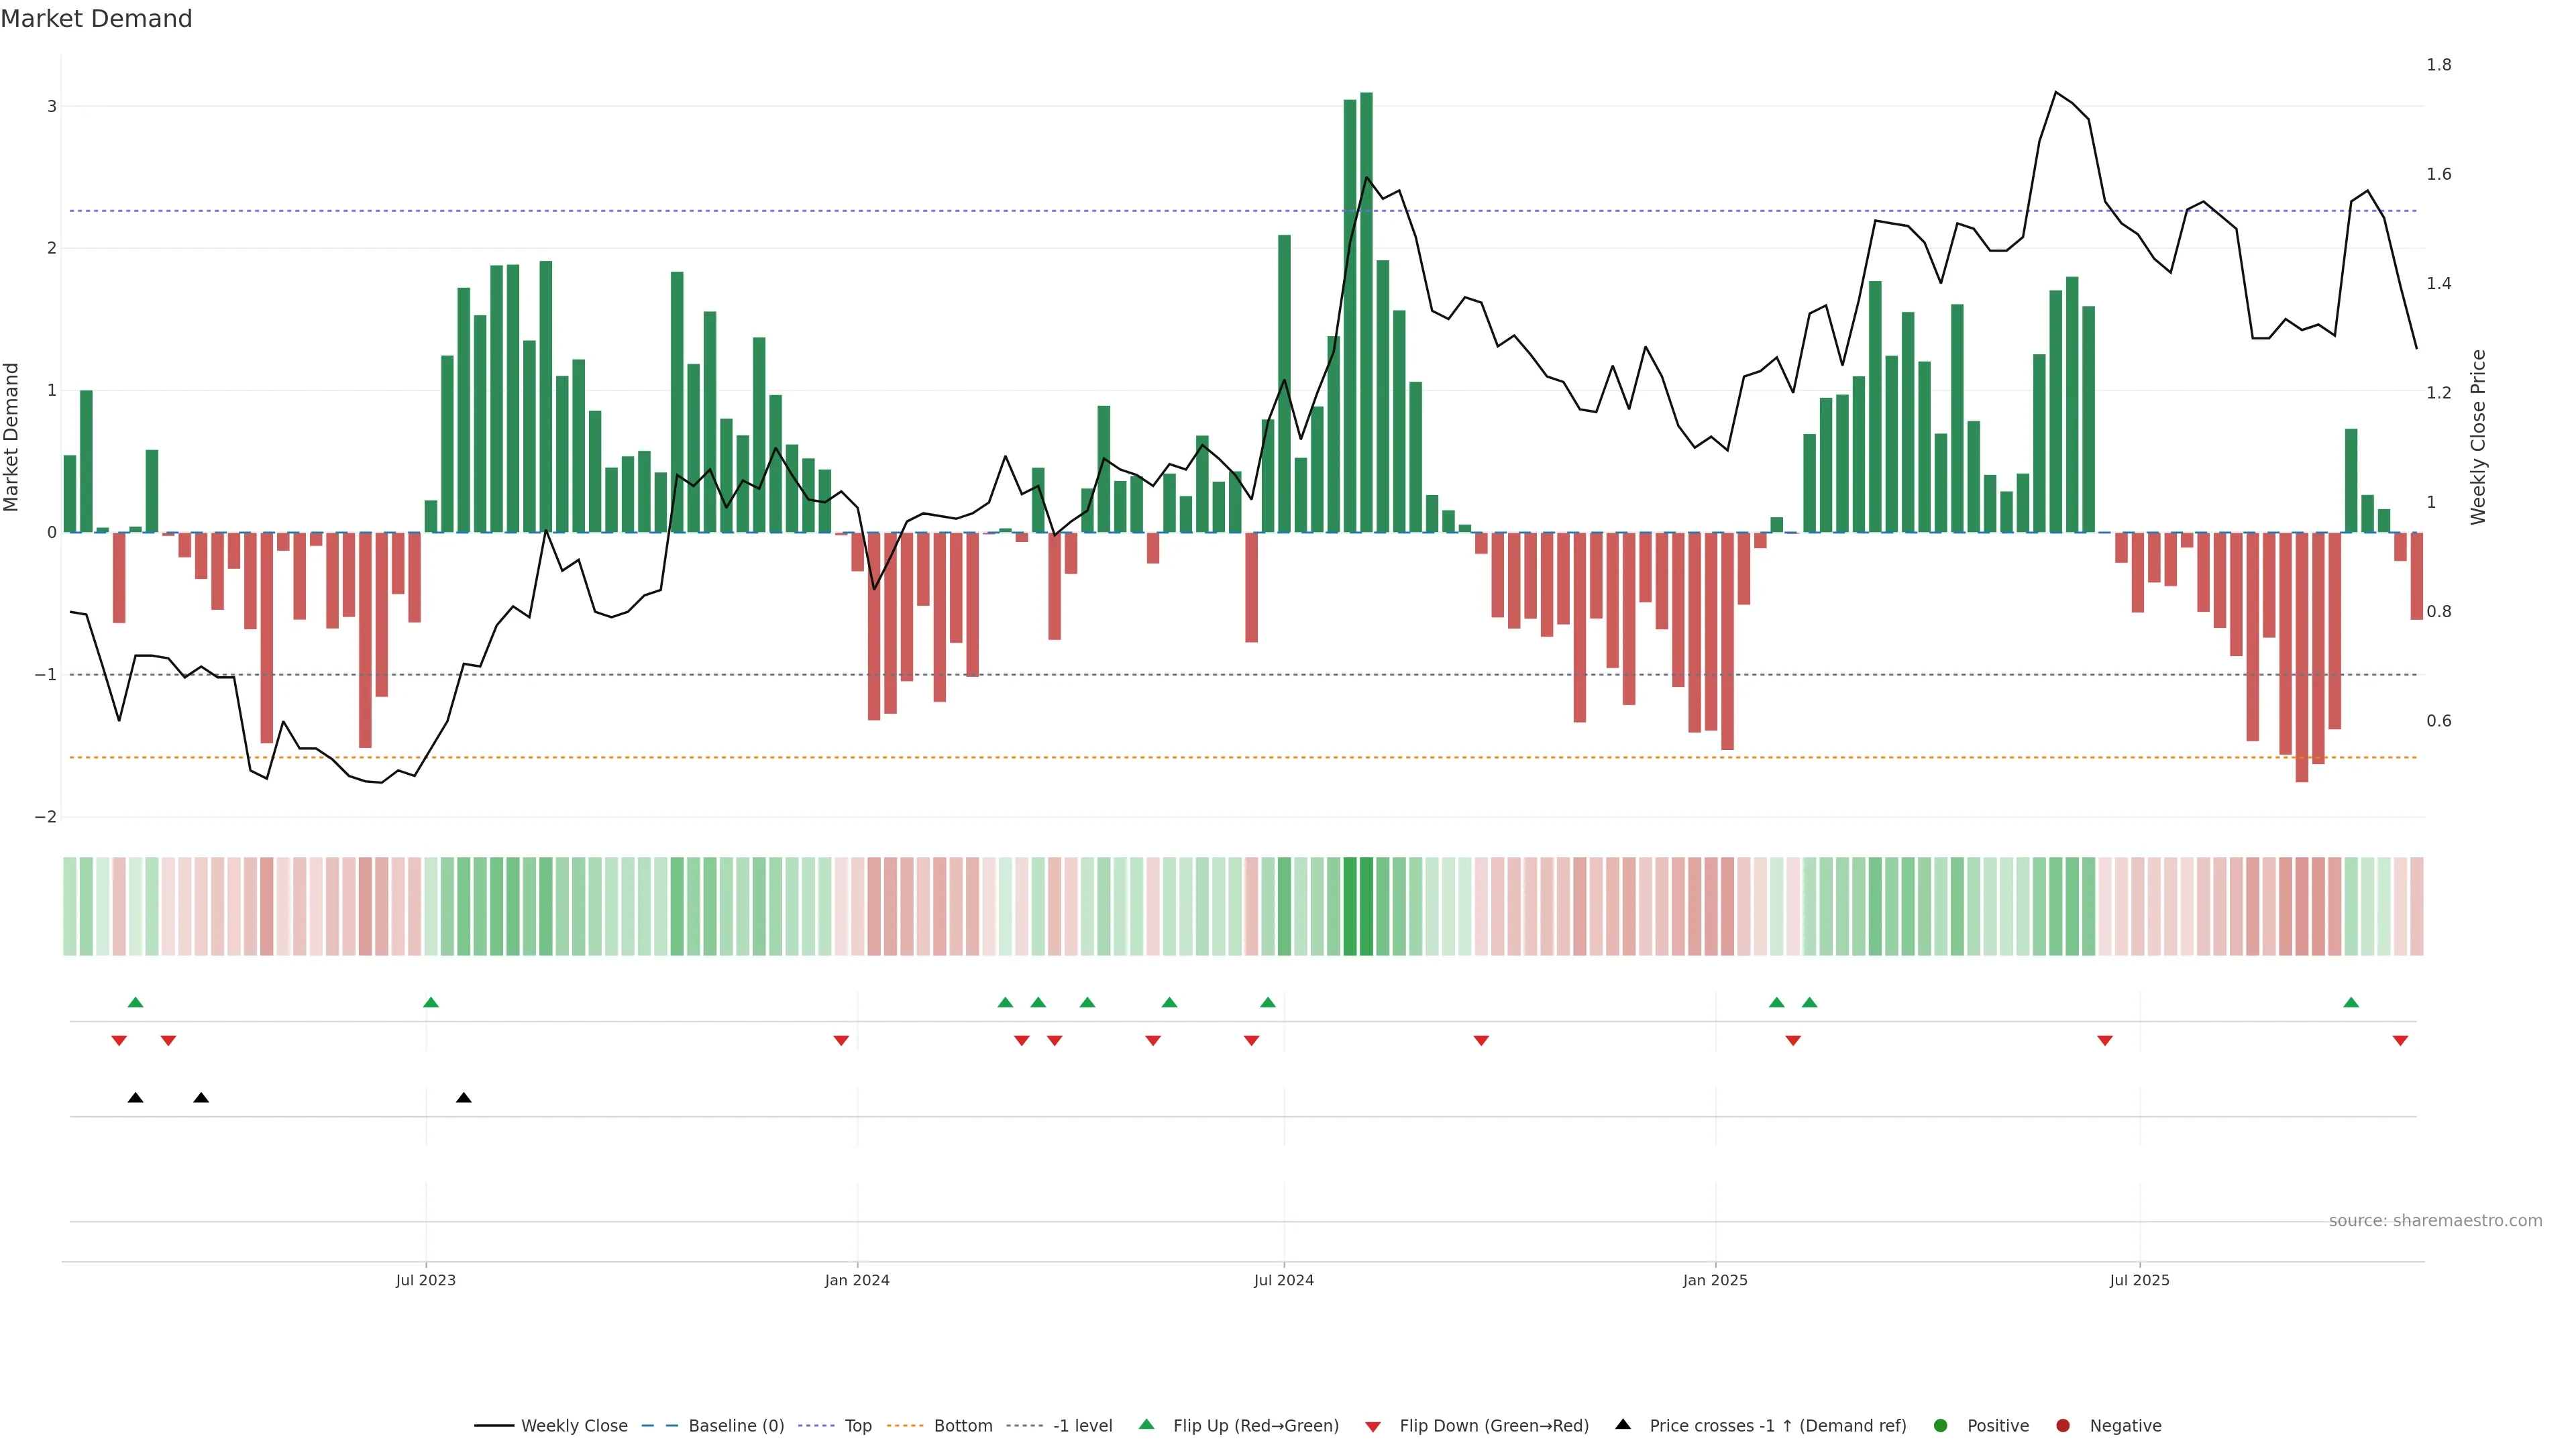Click the darkest green heatmap strip cell
Screen dimensions: 2576x1449
pyautogui.click(x=1366, y=906)
